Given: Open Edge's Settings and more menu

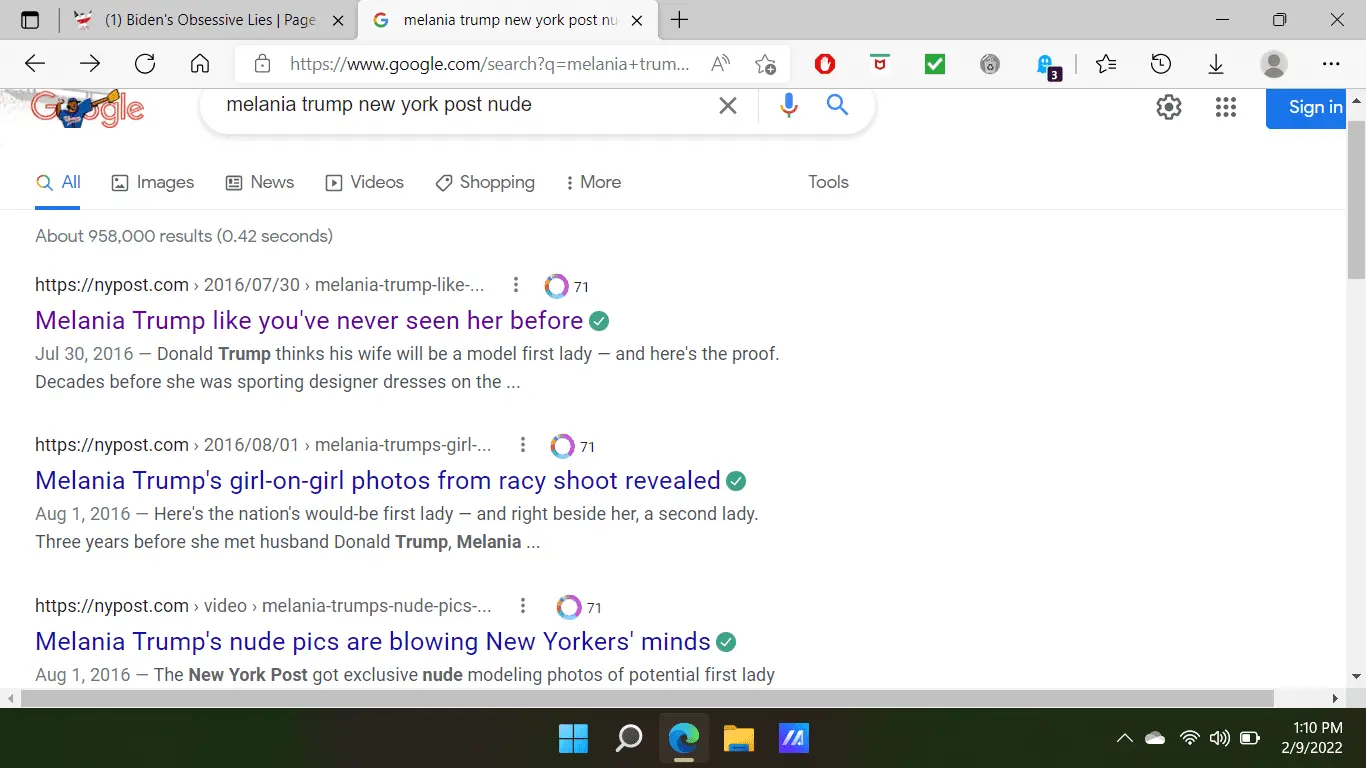Looking at the screenshot, I should (1331, 63).
